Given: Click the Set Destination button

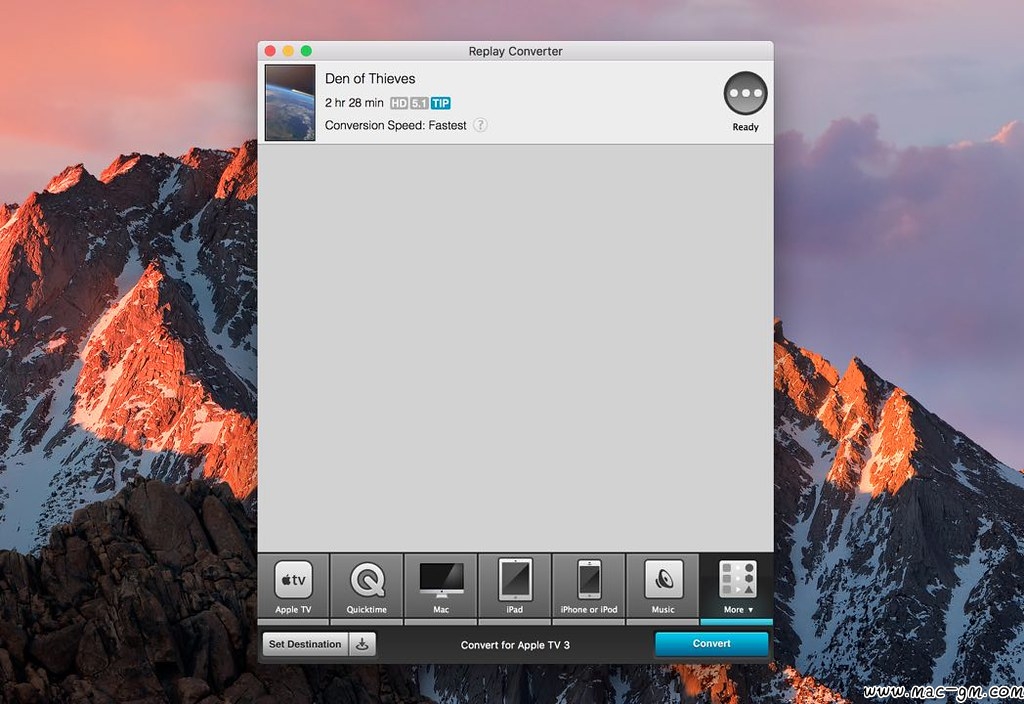Looking at the screenshot, I should point(305,644).
